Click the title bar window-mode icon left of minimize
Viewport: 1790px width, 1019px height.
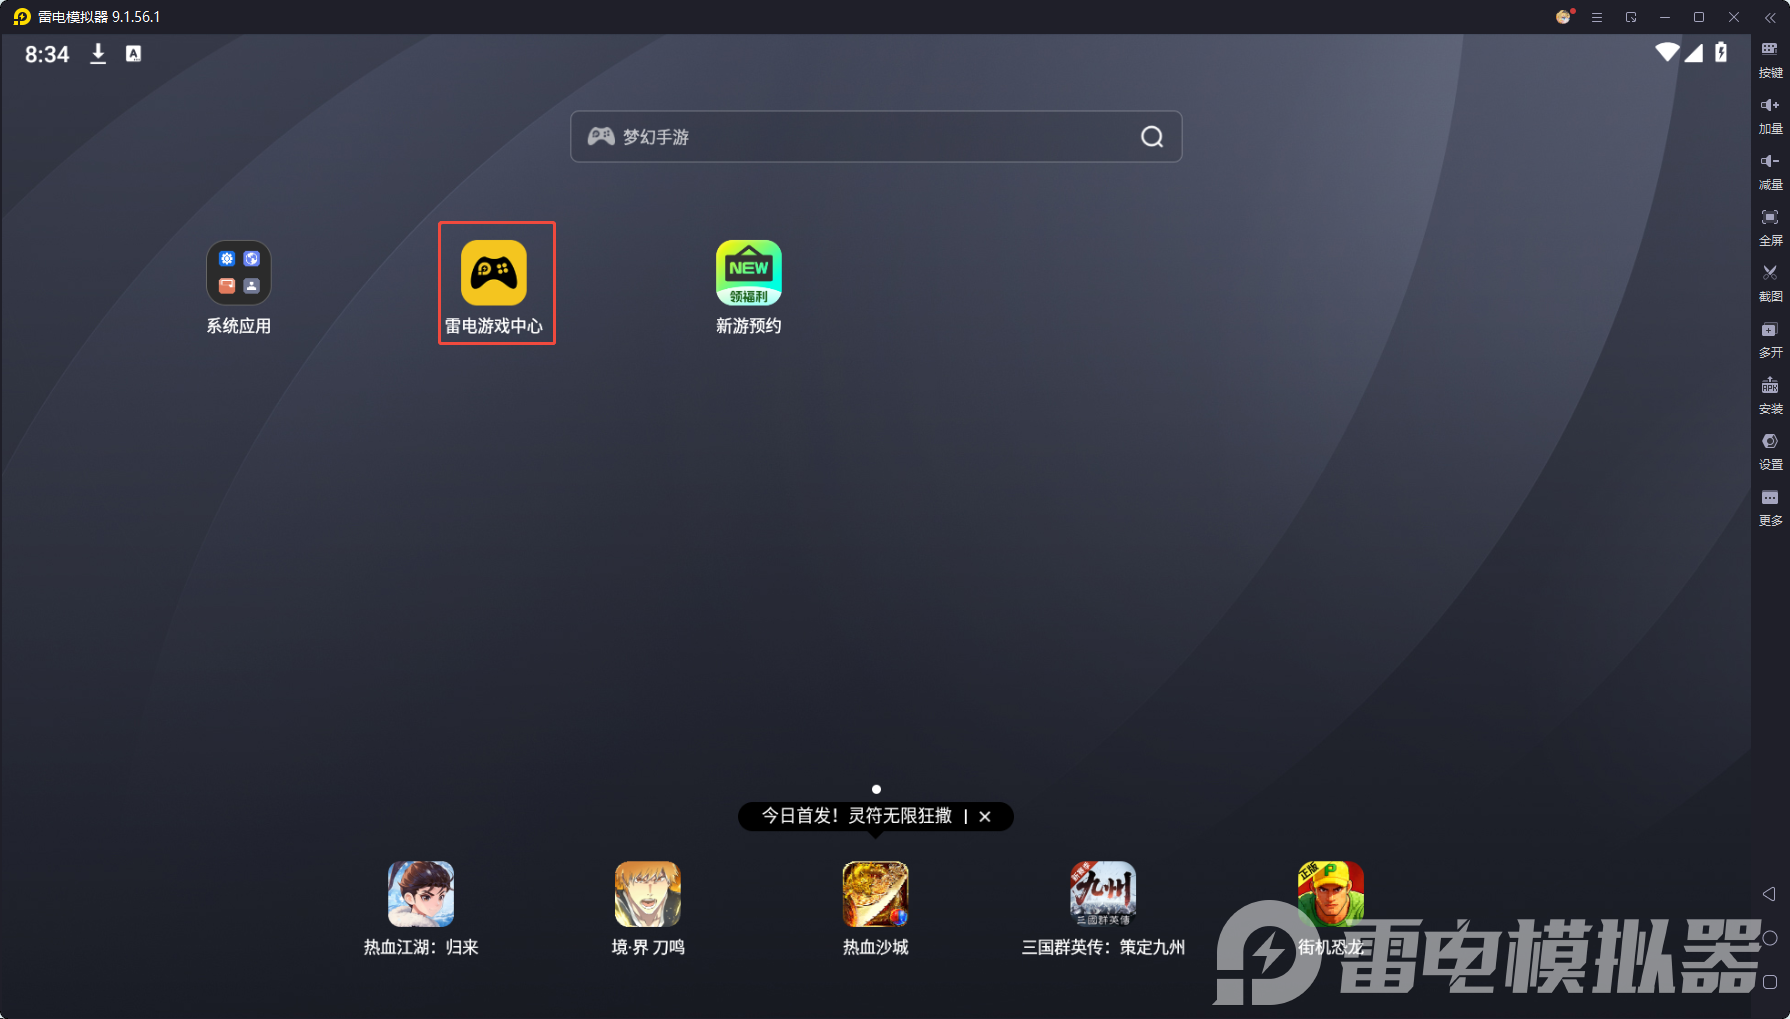coord(1631,18)
